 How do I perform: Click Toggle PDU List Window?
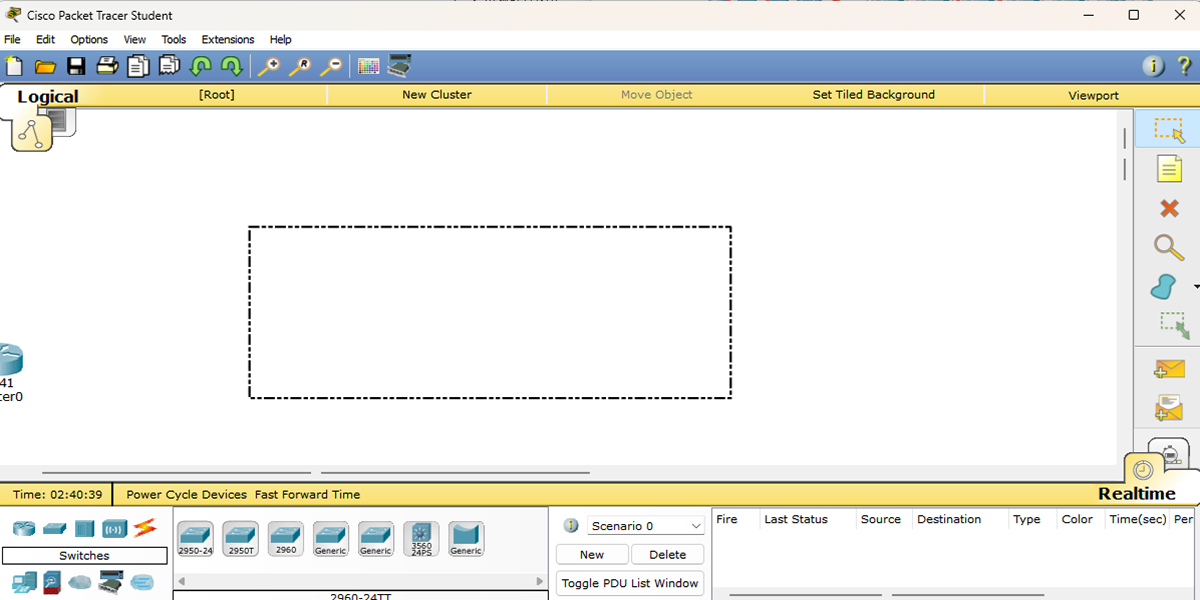pos(630,583)
